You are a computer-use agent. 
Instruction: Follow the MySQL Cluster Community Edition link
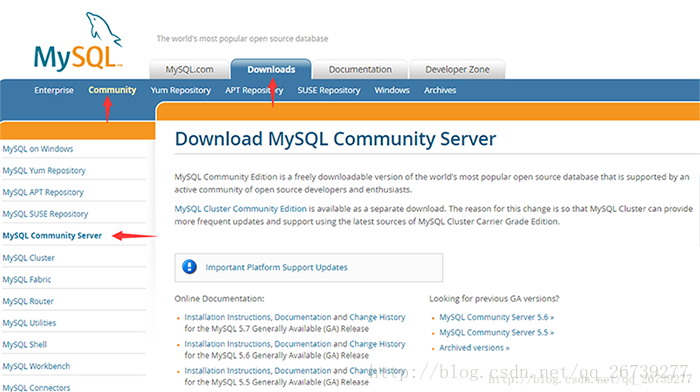[x=241, y=209]
